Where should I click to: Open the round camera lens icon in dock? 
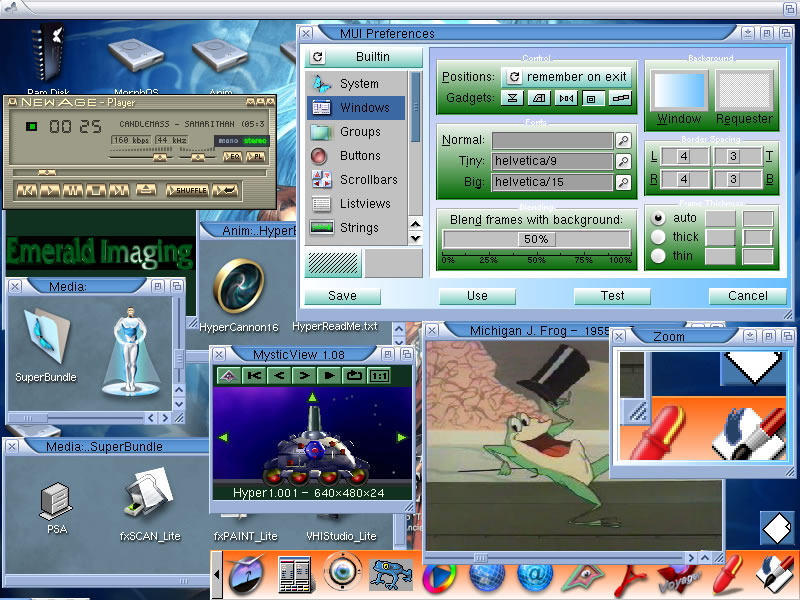coord(342,572)
